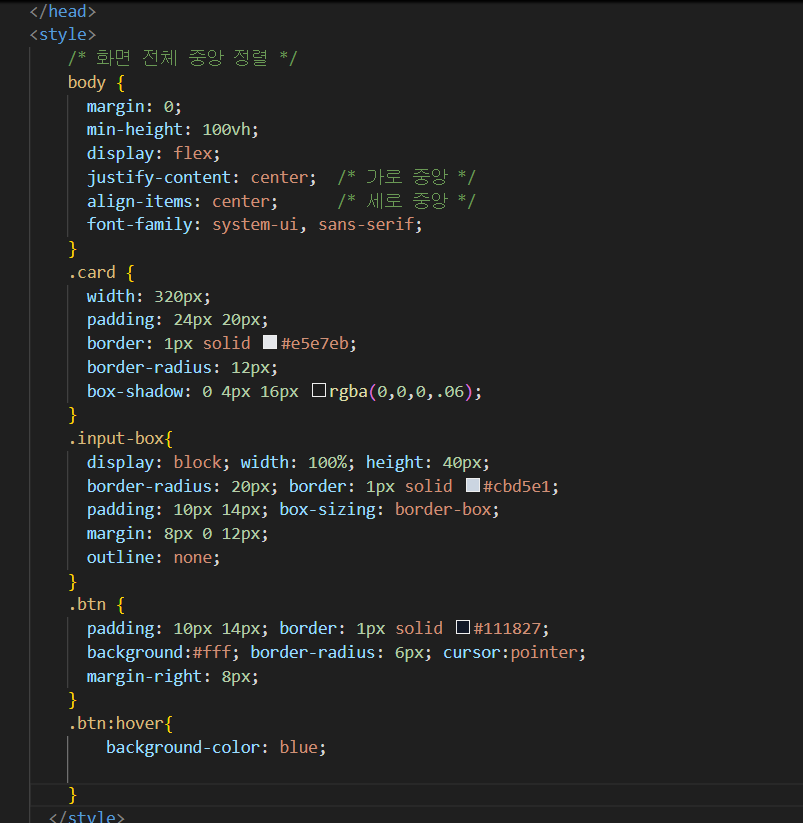This screenshot has height=823, width=803.
Task: Click the sans-serif font-family value
Action: click(366, 225)
